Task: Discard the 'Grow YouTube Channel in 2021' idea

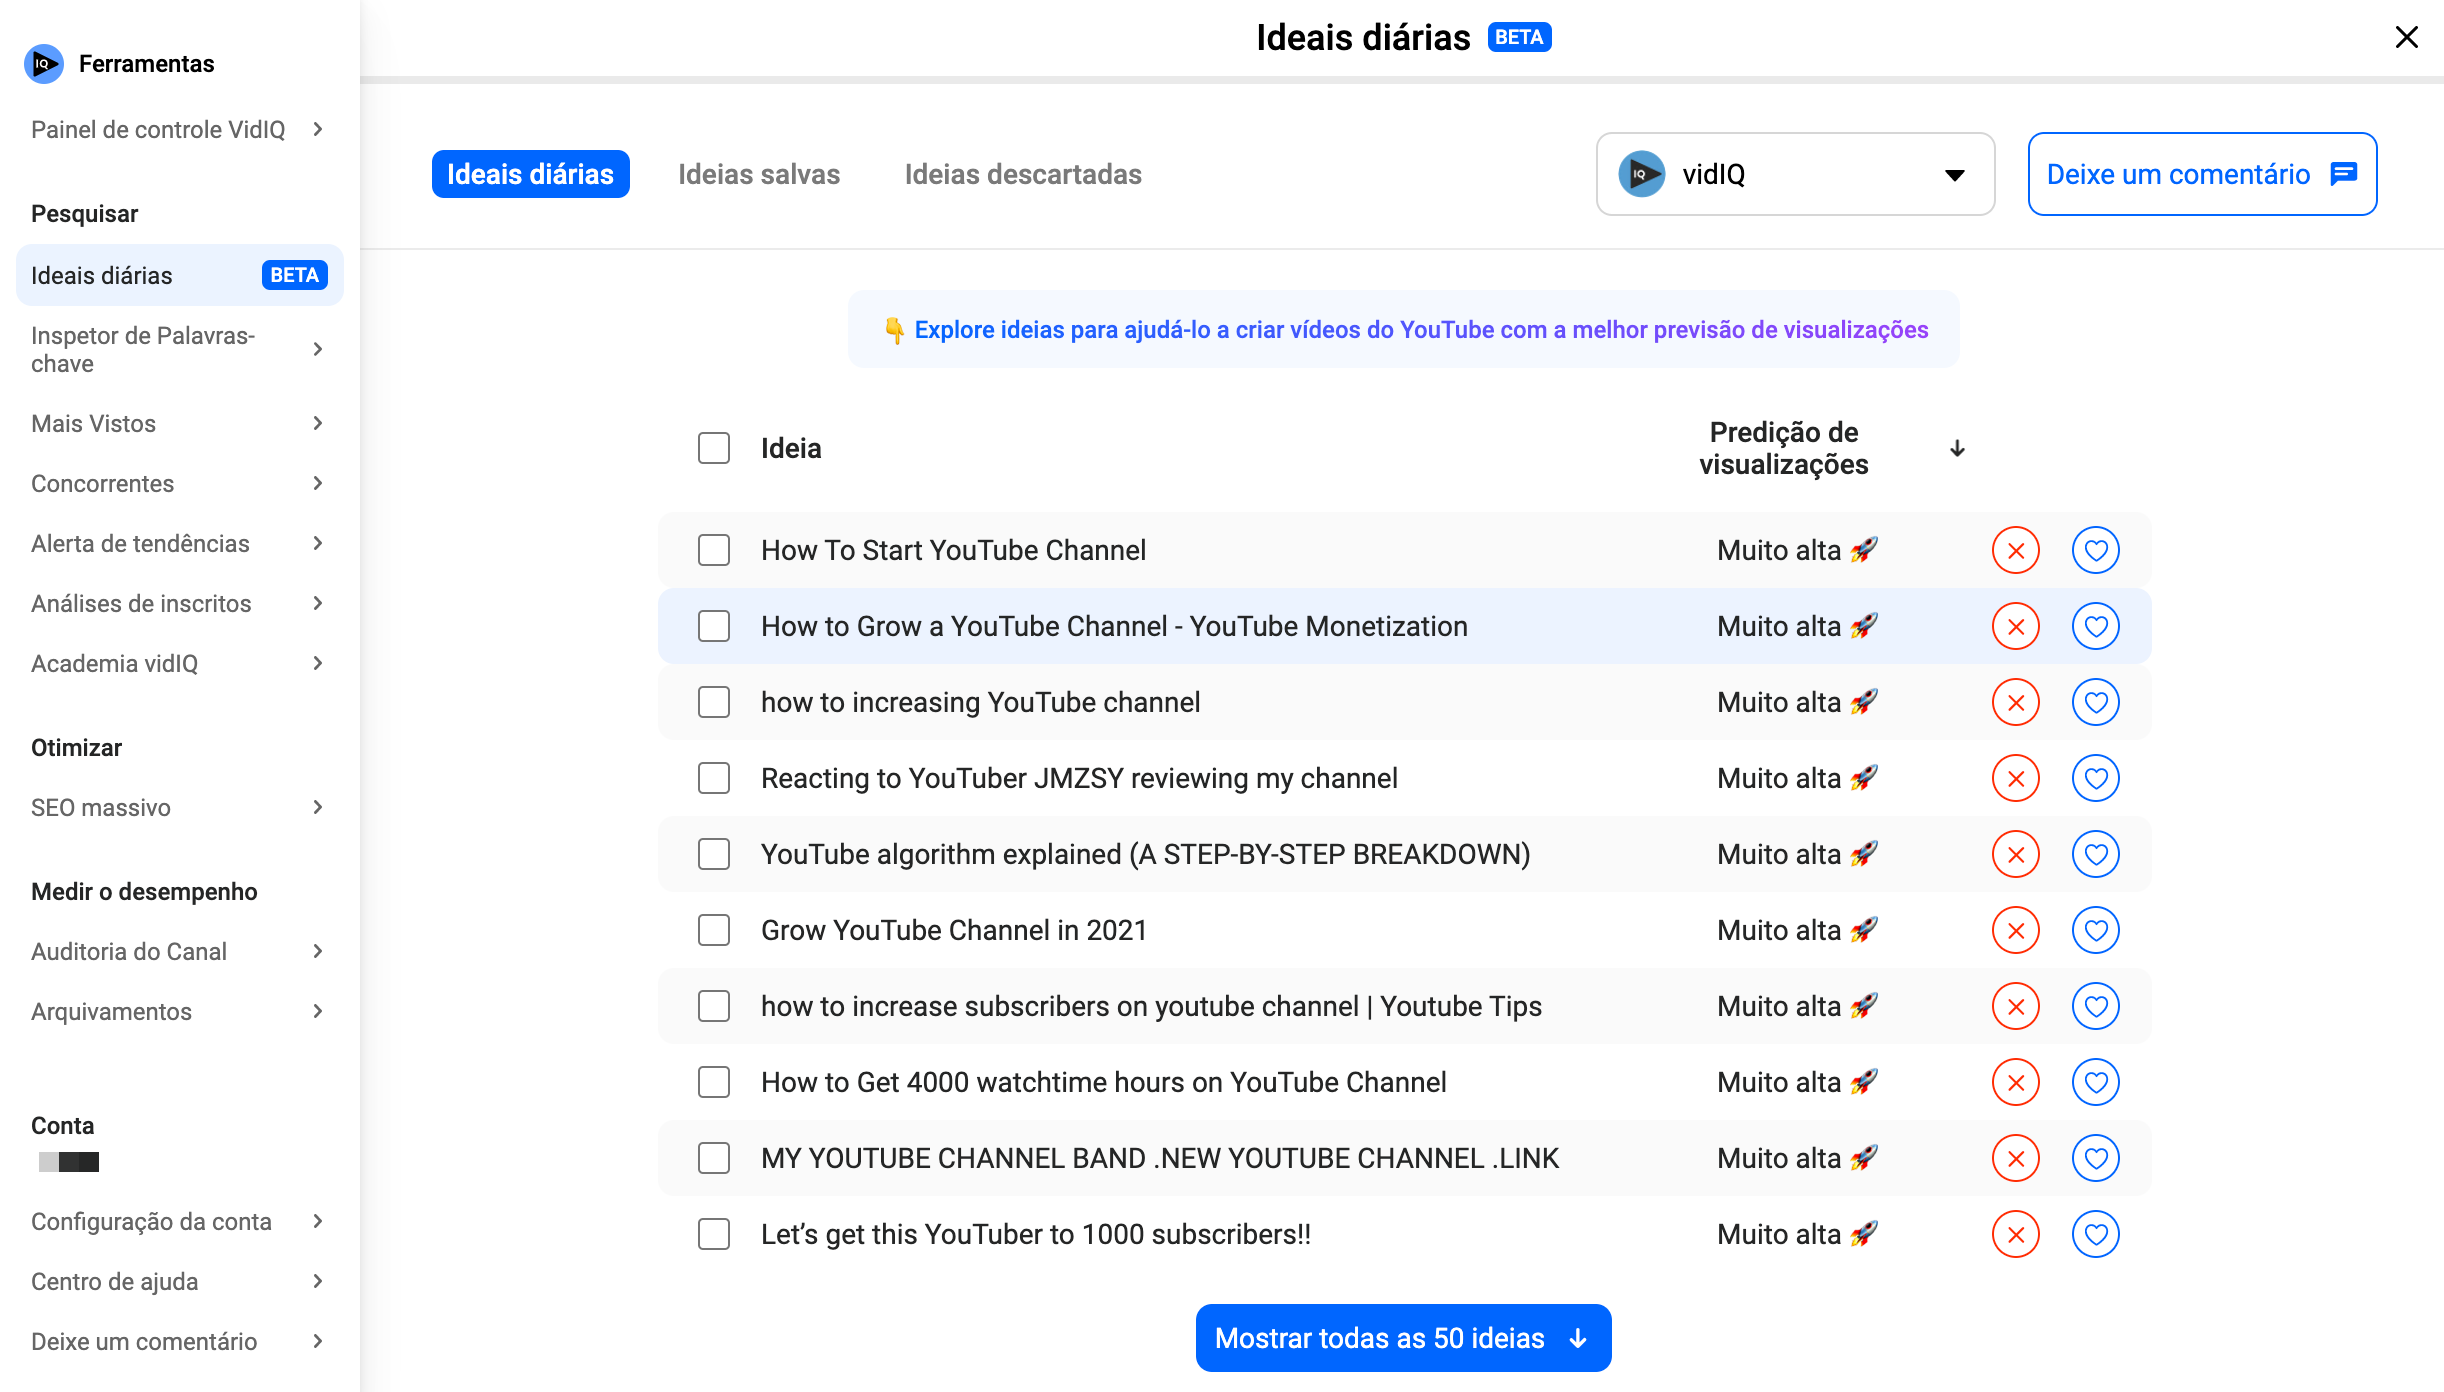Action: coord(2015,930)
